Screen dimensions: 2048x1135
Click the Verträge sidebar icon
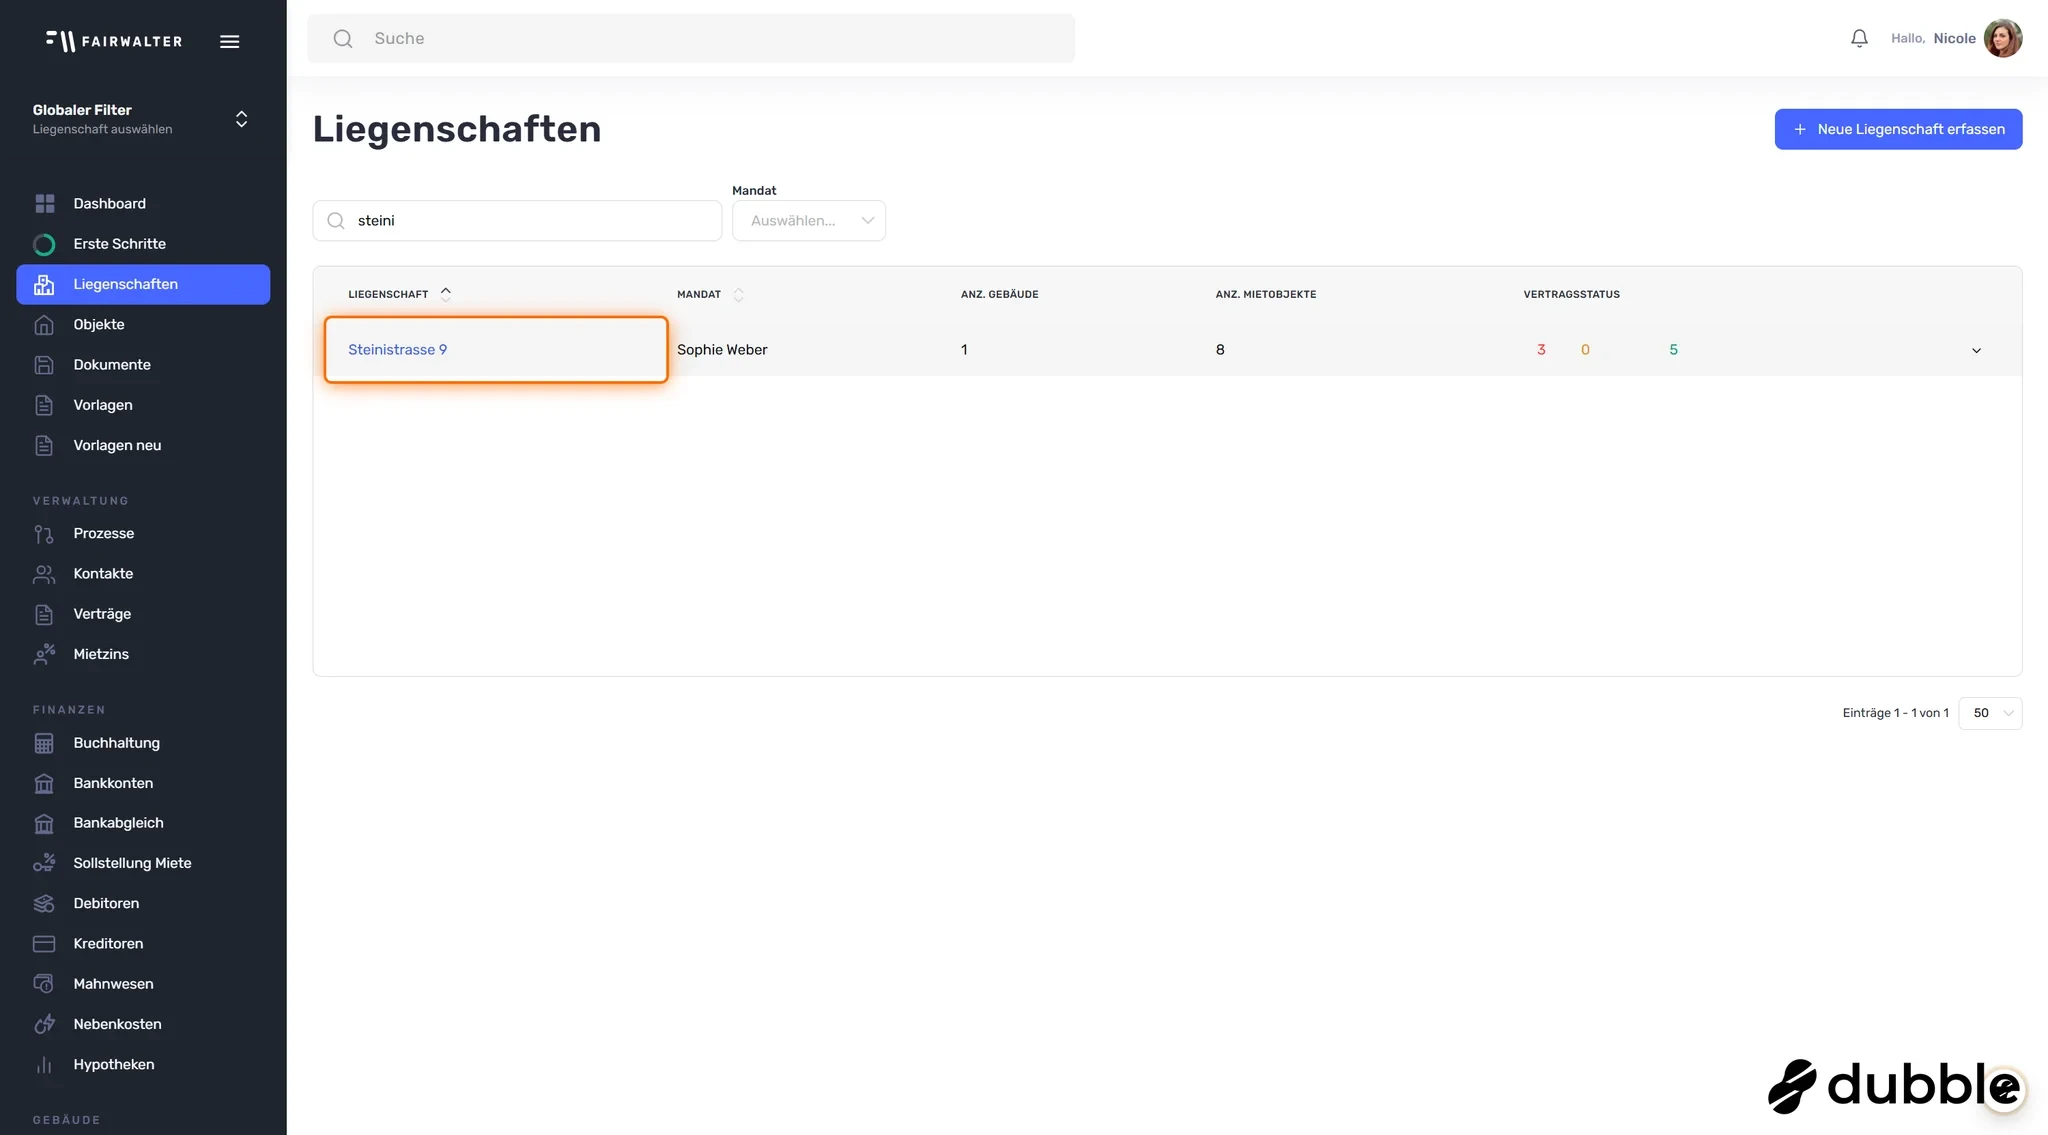pos(44,614)
